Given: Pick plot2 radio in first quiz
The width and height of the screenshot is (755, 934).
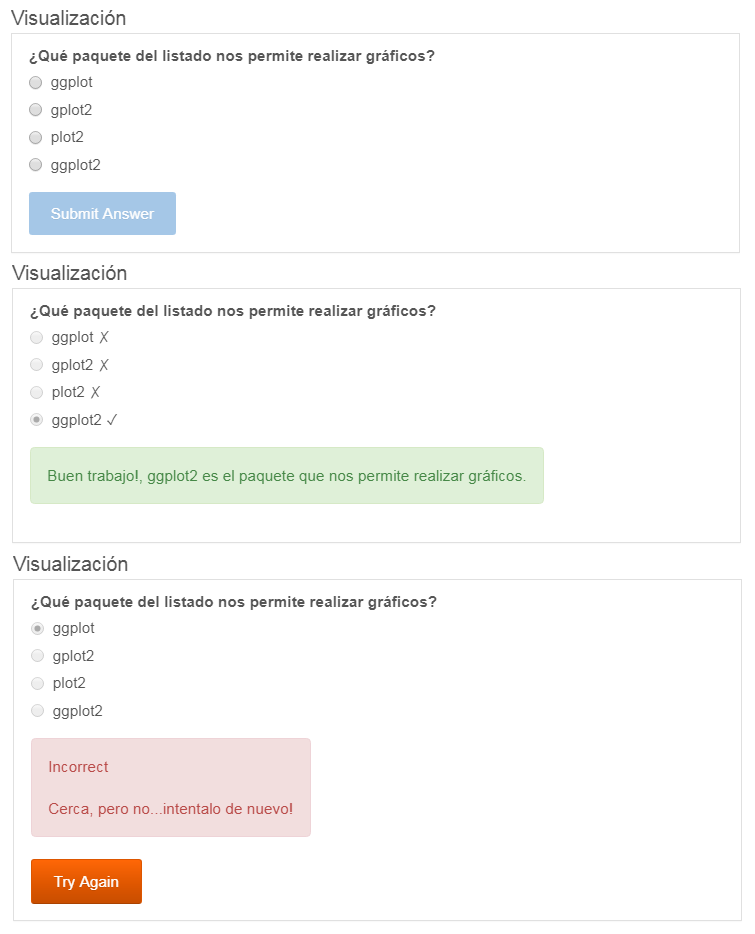Looking at the screenshot, I should [x=36, y=137].
